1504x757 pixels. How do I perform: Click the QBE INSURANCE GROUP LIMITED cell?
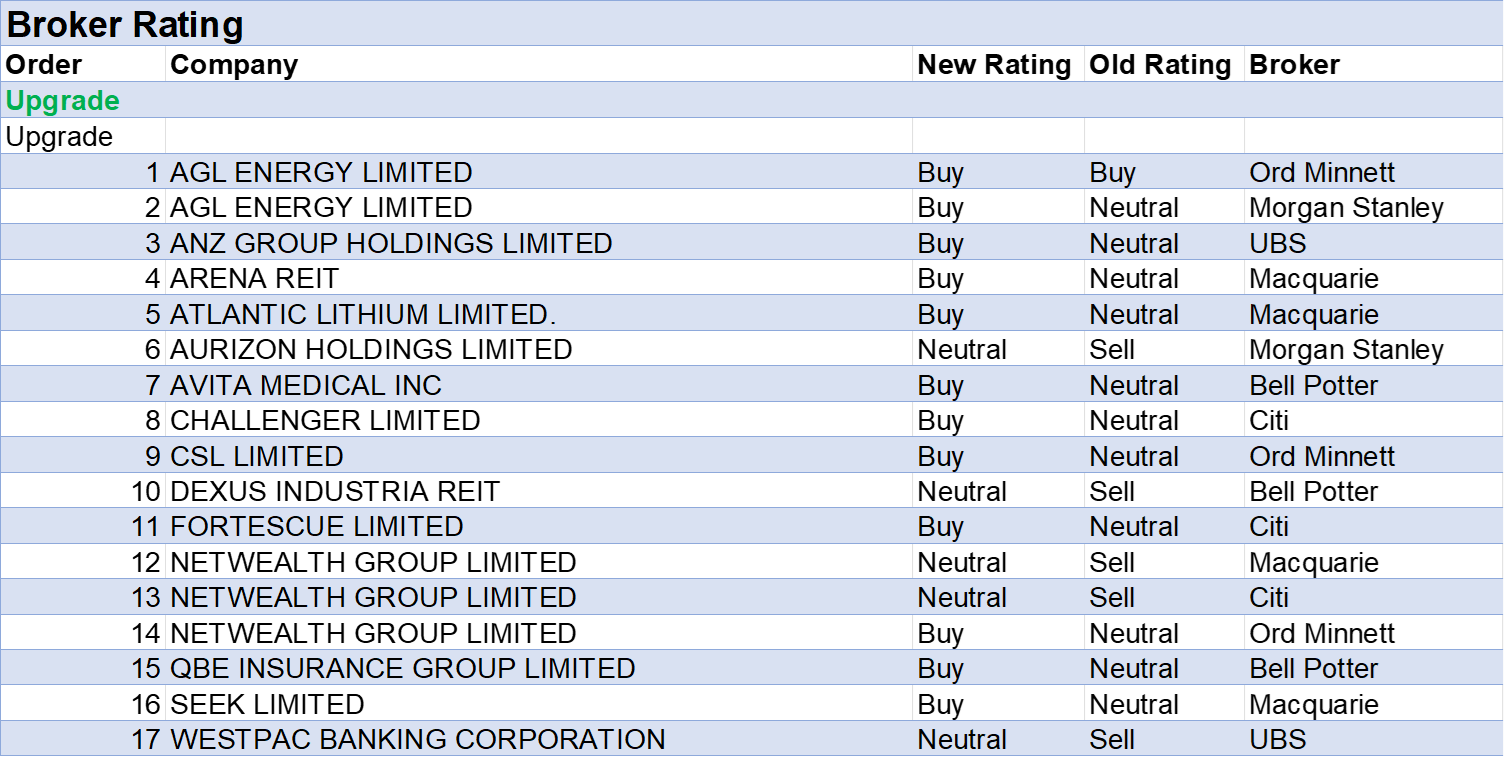click(x=403, y=669)
